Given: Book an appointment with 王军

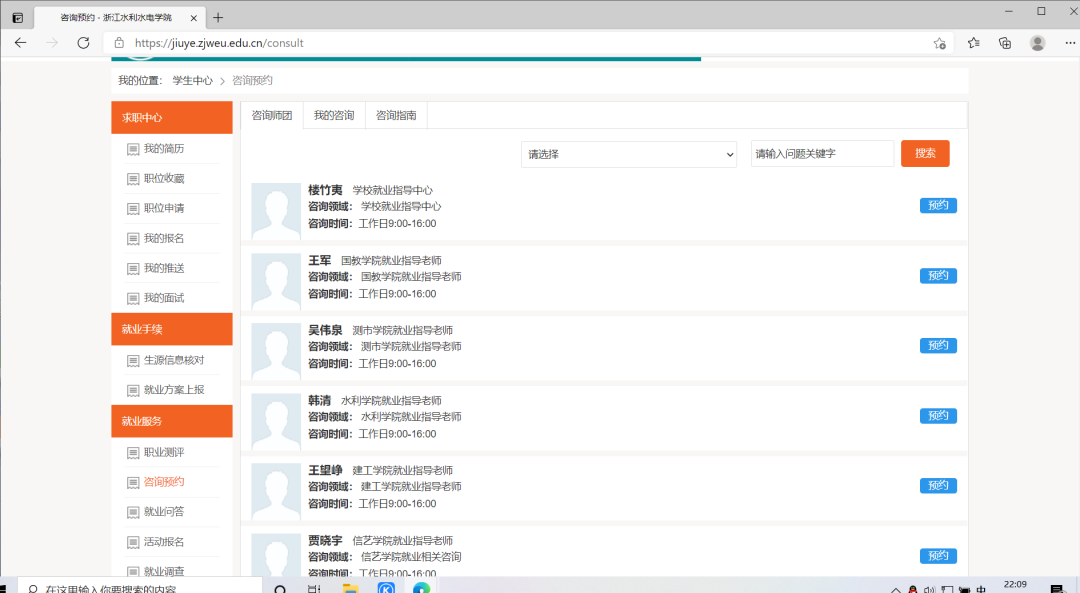Looking at the screenshot, I should (938, 275).
